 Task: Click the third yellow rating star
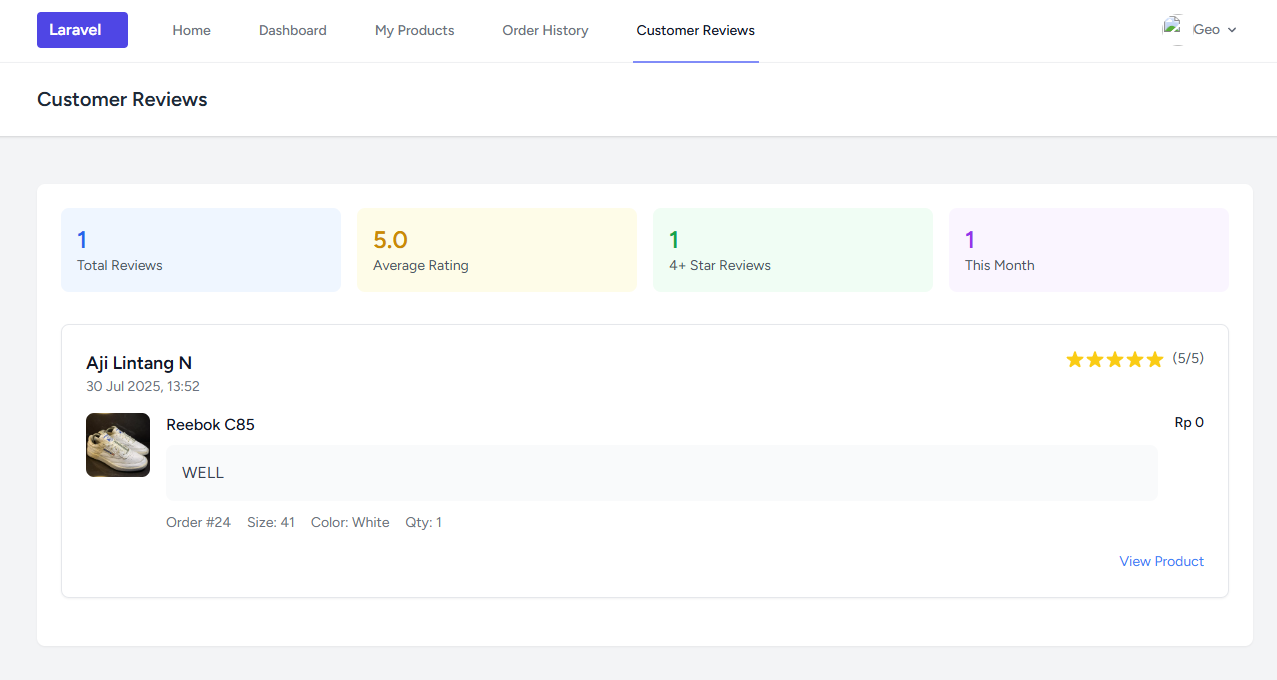click(1115, 359)
